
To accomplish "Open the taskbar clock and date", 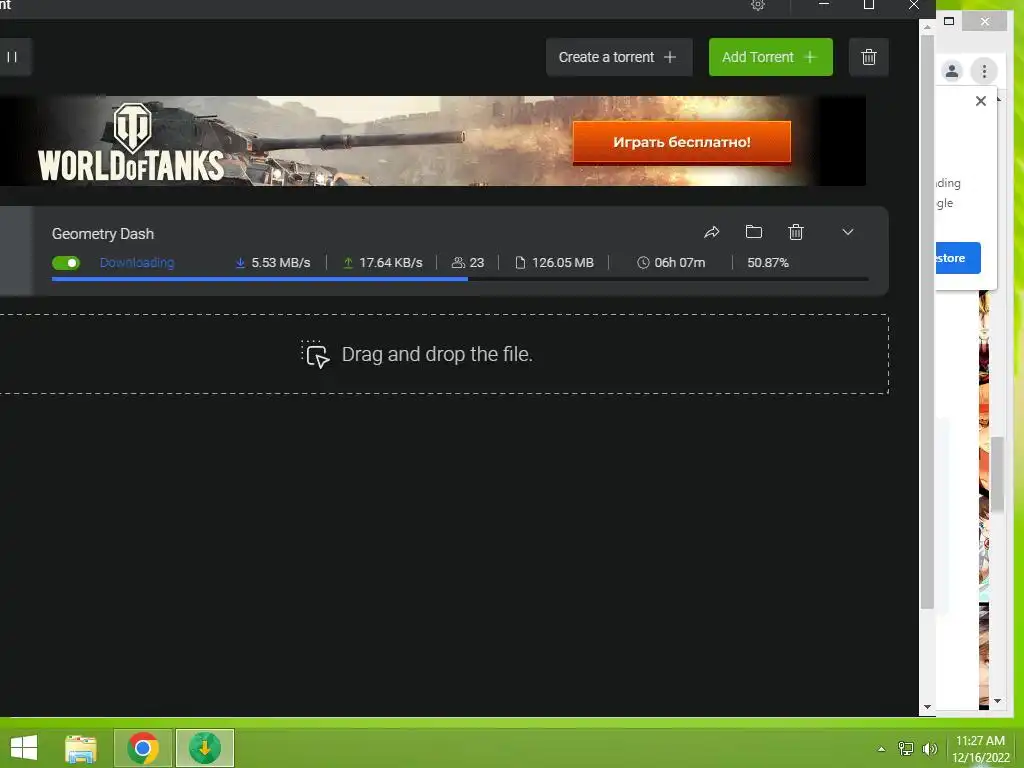I will point(980,749).
